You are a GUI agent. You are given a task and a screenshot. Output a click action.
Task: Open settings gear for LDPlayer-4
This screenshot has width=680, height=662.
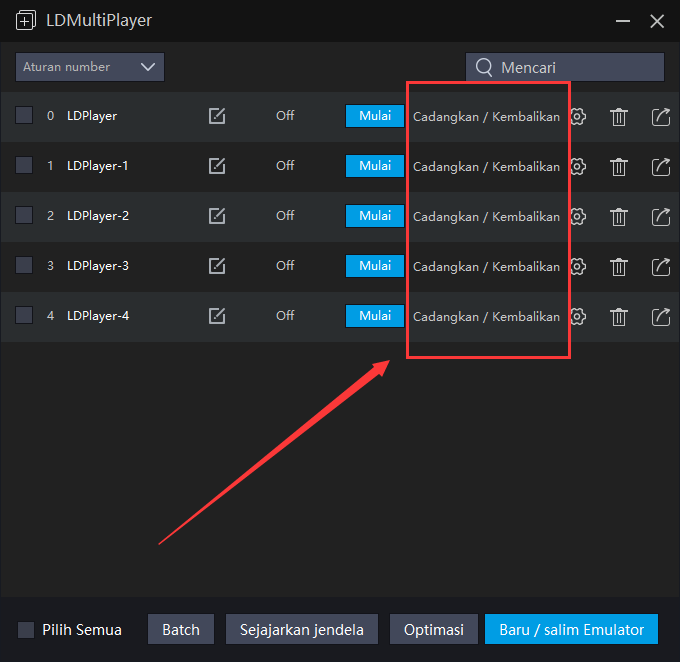coord(578,316)
